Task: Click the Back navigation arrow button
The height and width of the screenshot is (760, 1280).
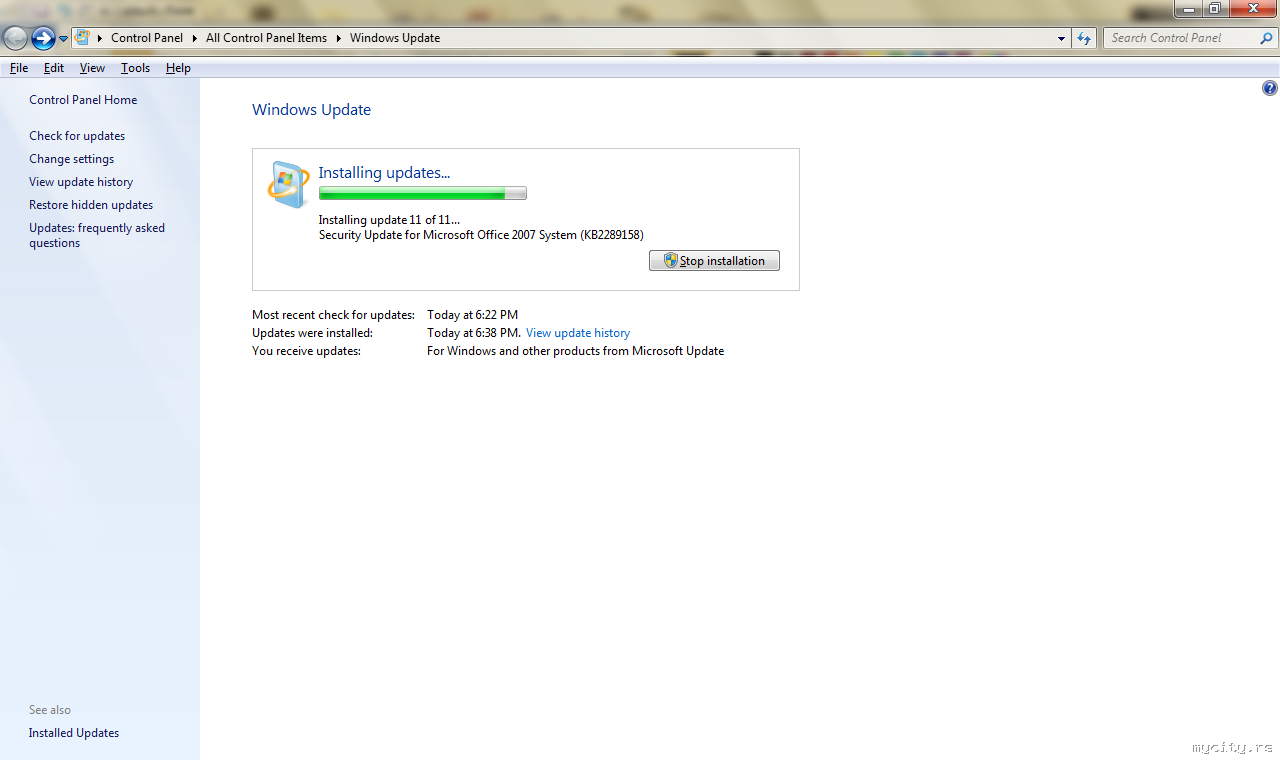Action: pos(15,38)
